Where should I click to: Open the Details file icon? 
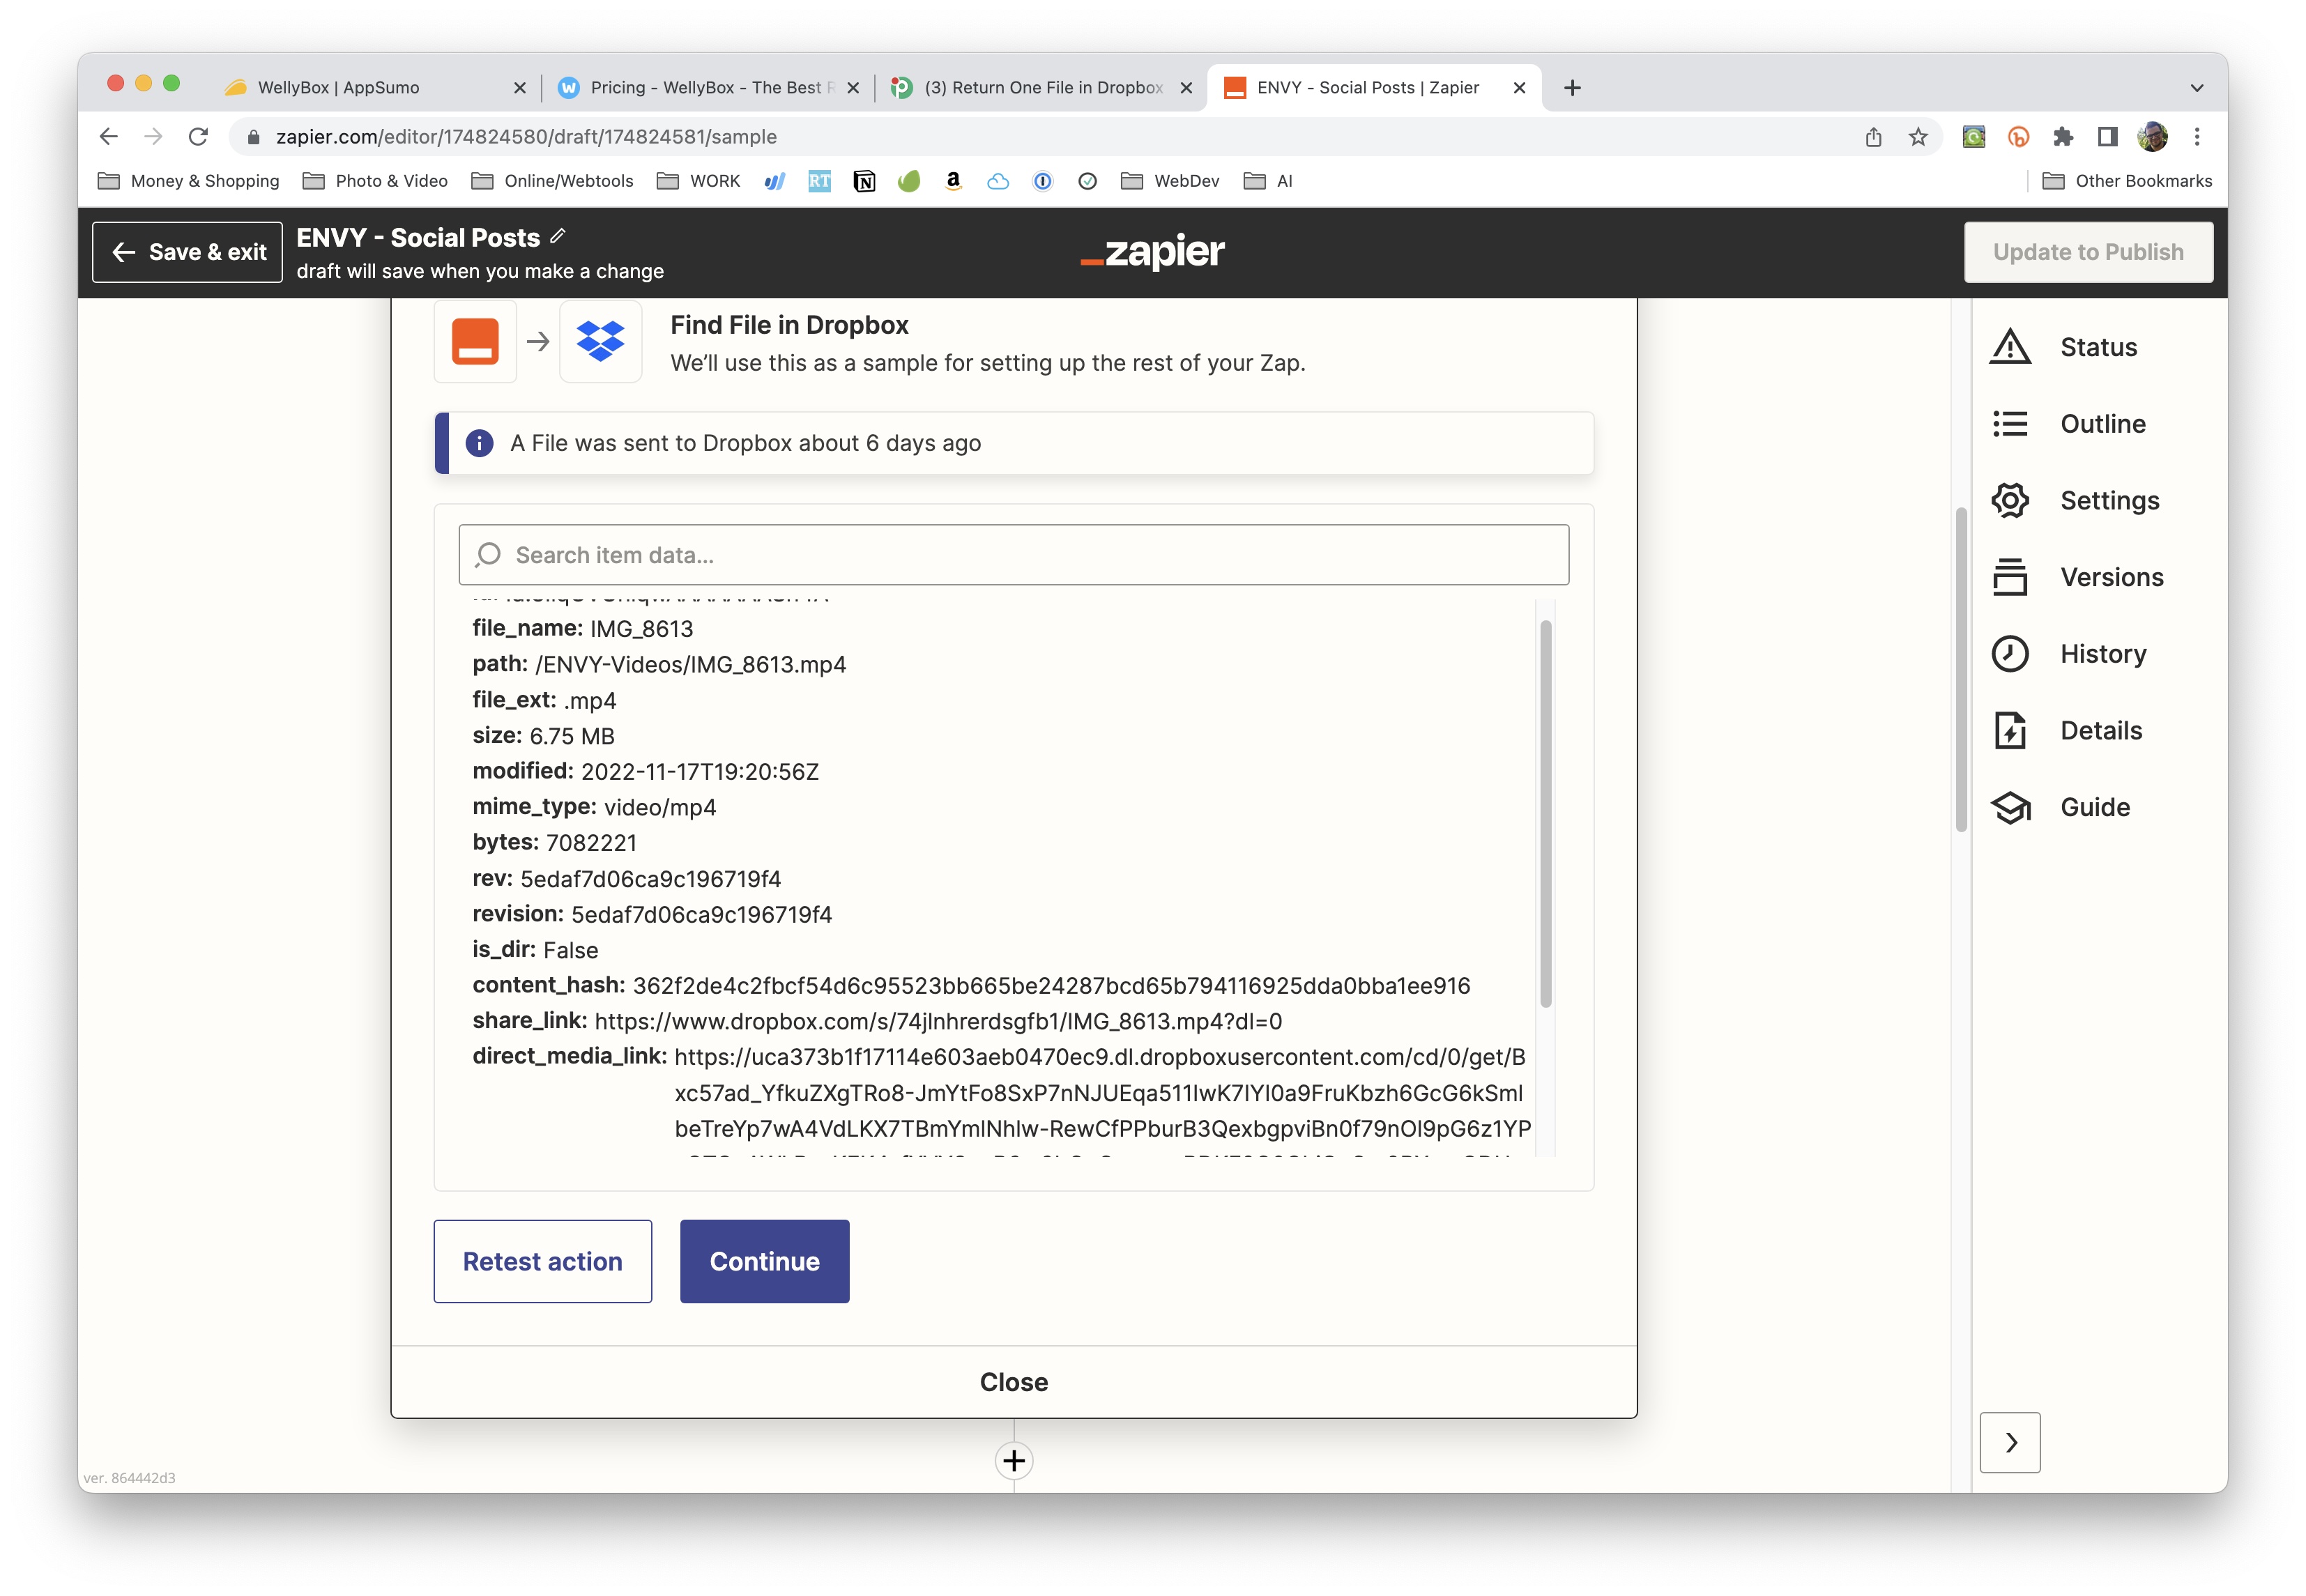coord(2009,730)
